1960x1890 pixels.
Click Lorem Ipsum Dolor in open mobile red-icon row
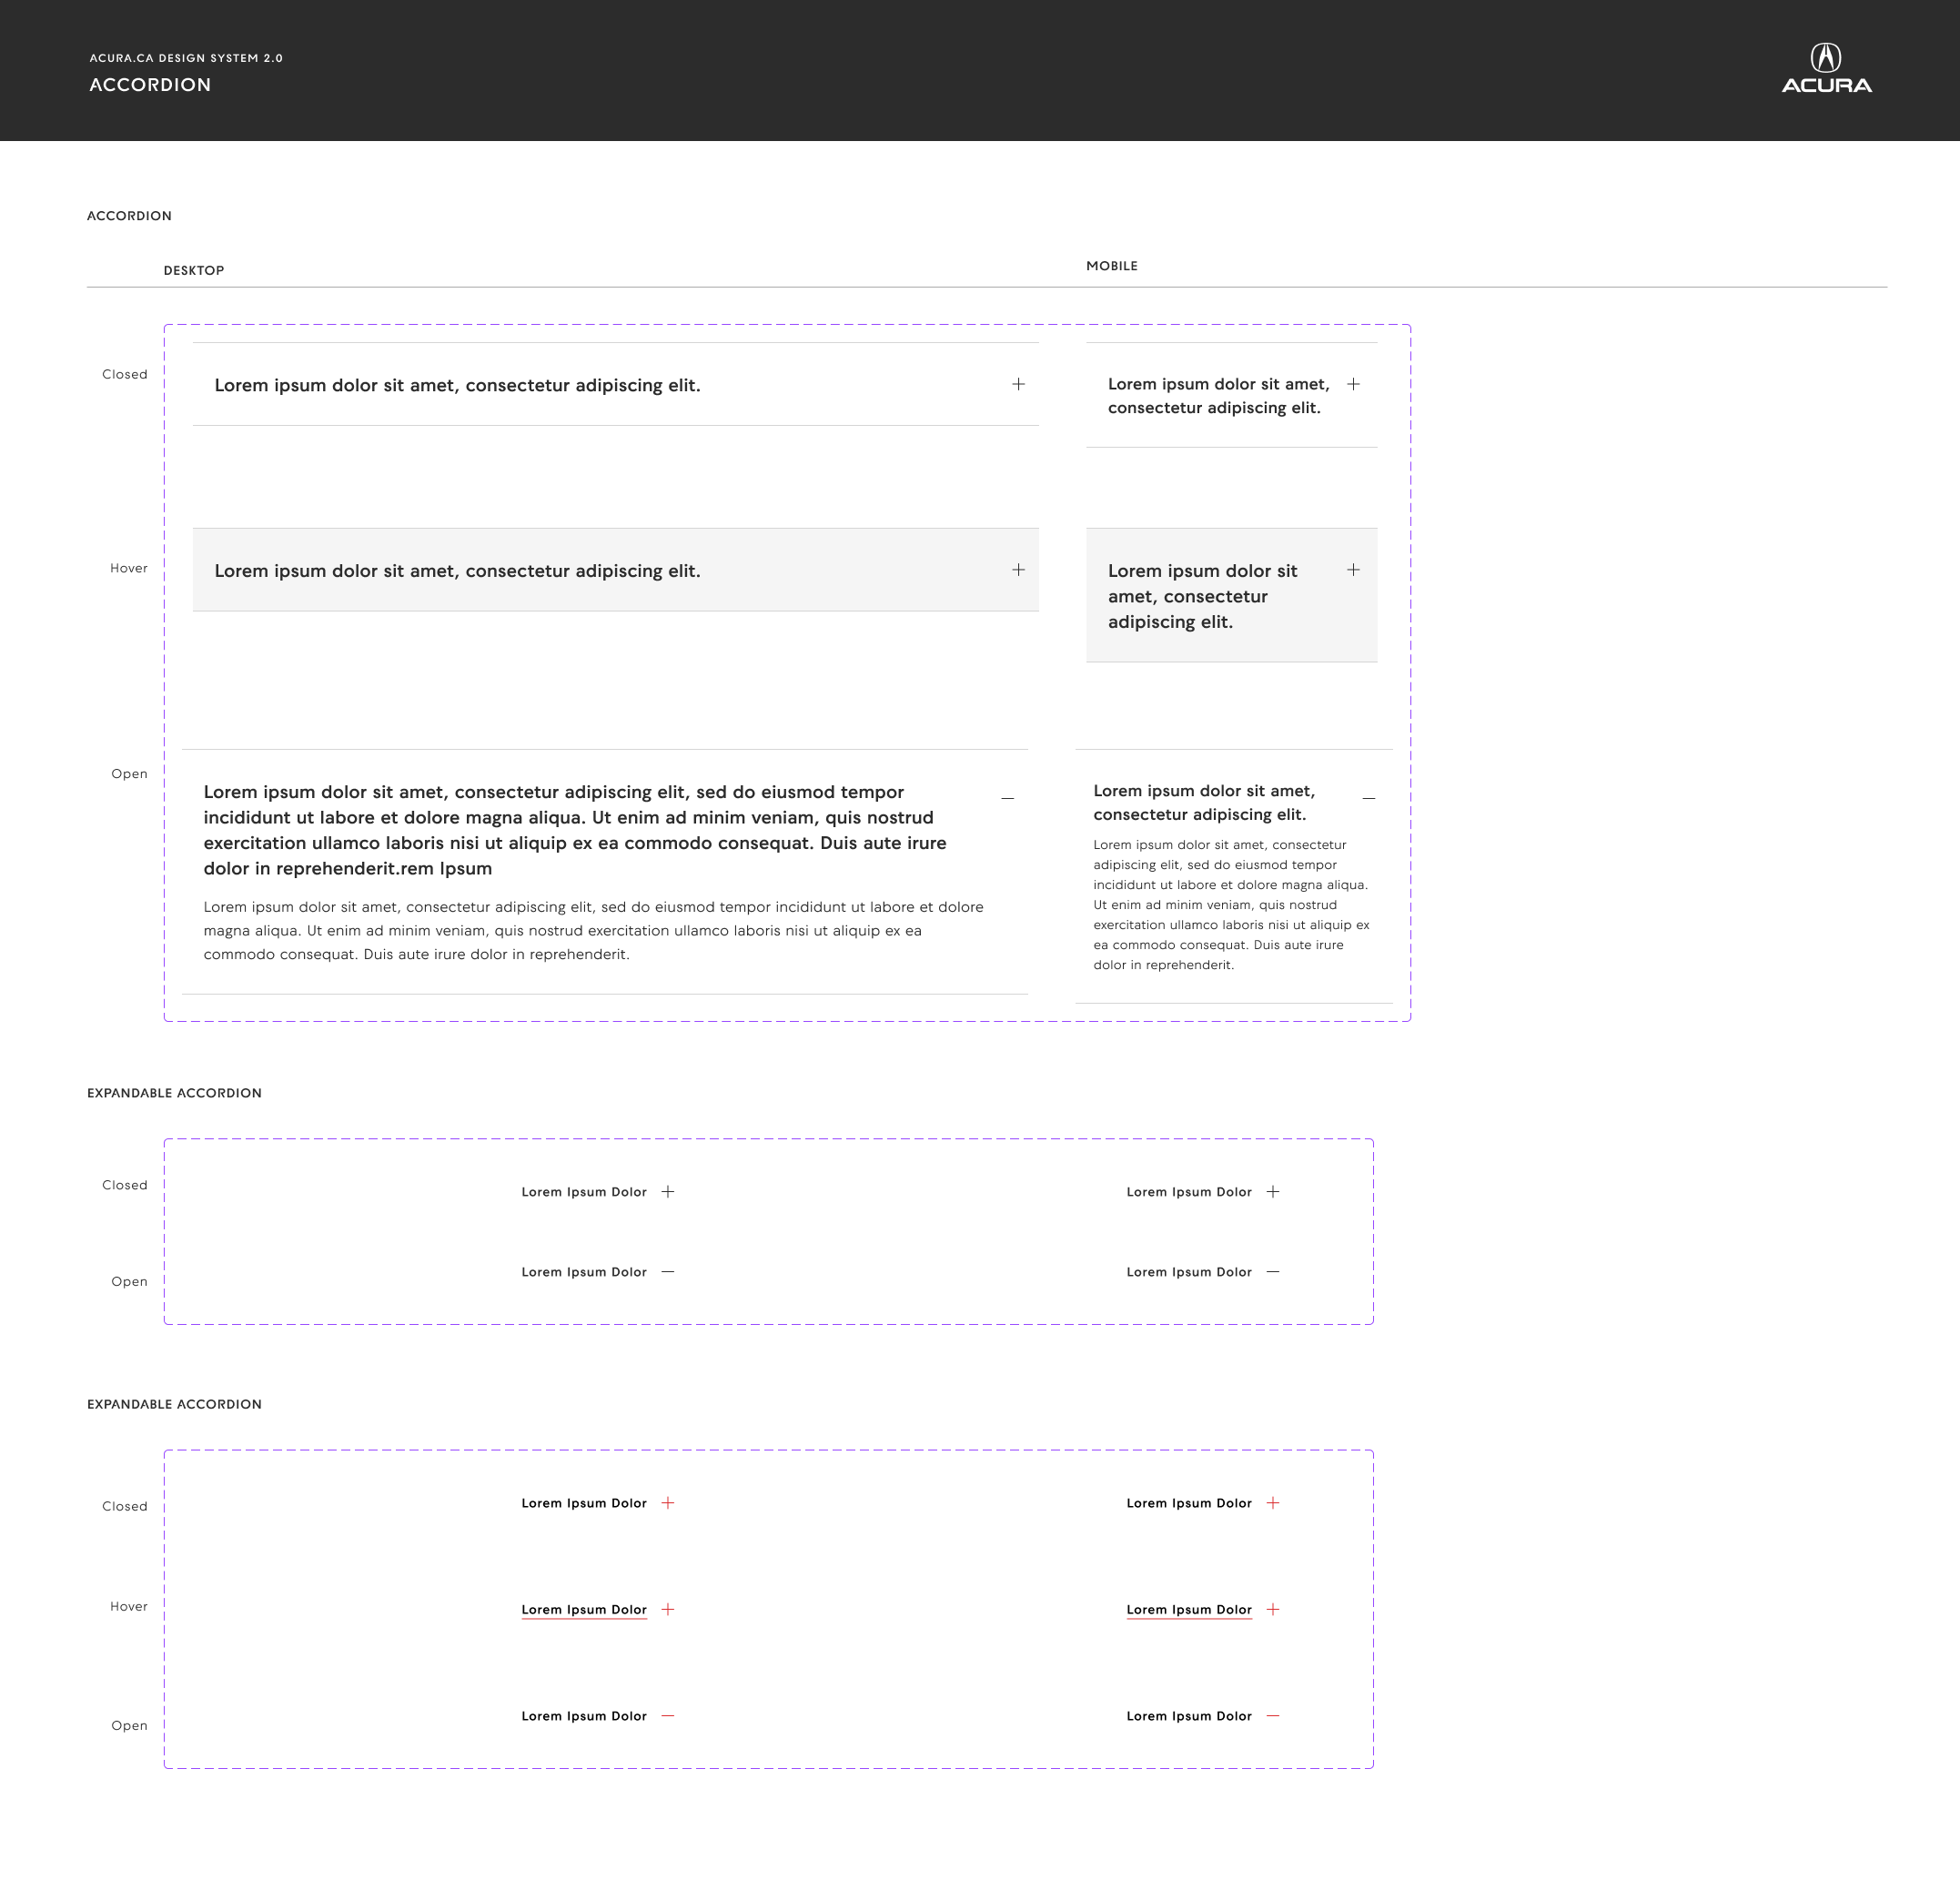[x=1189, y=1716]
